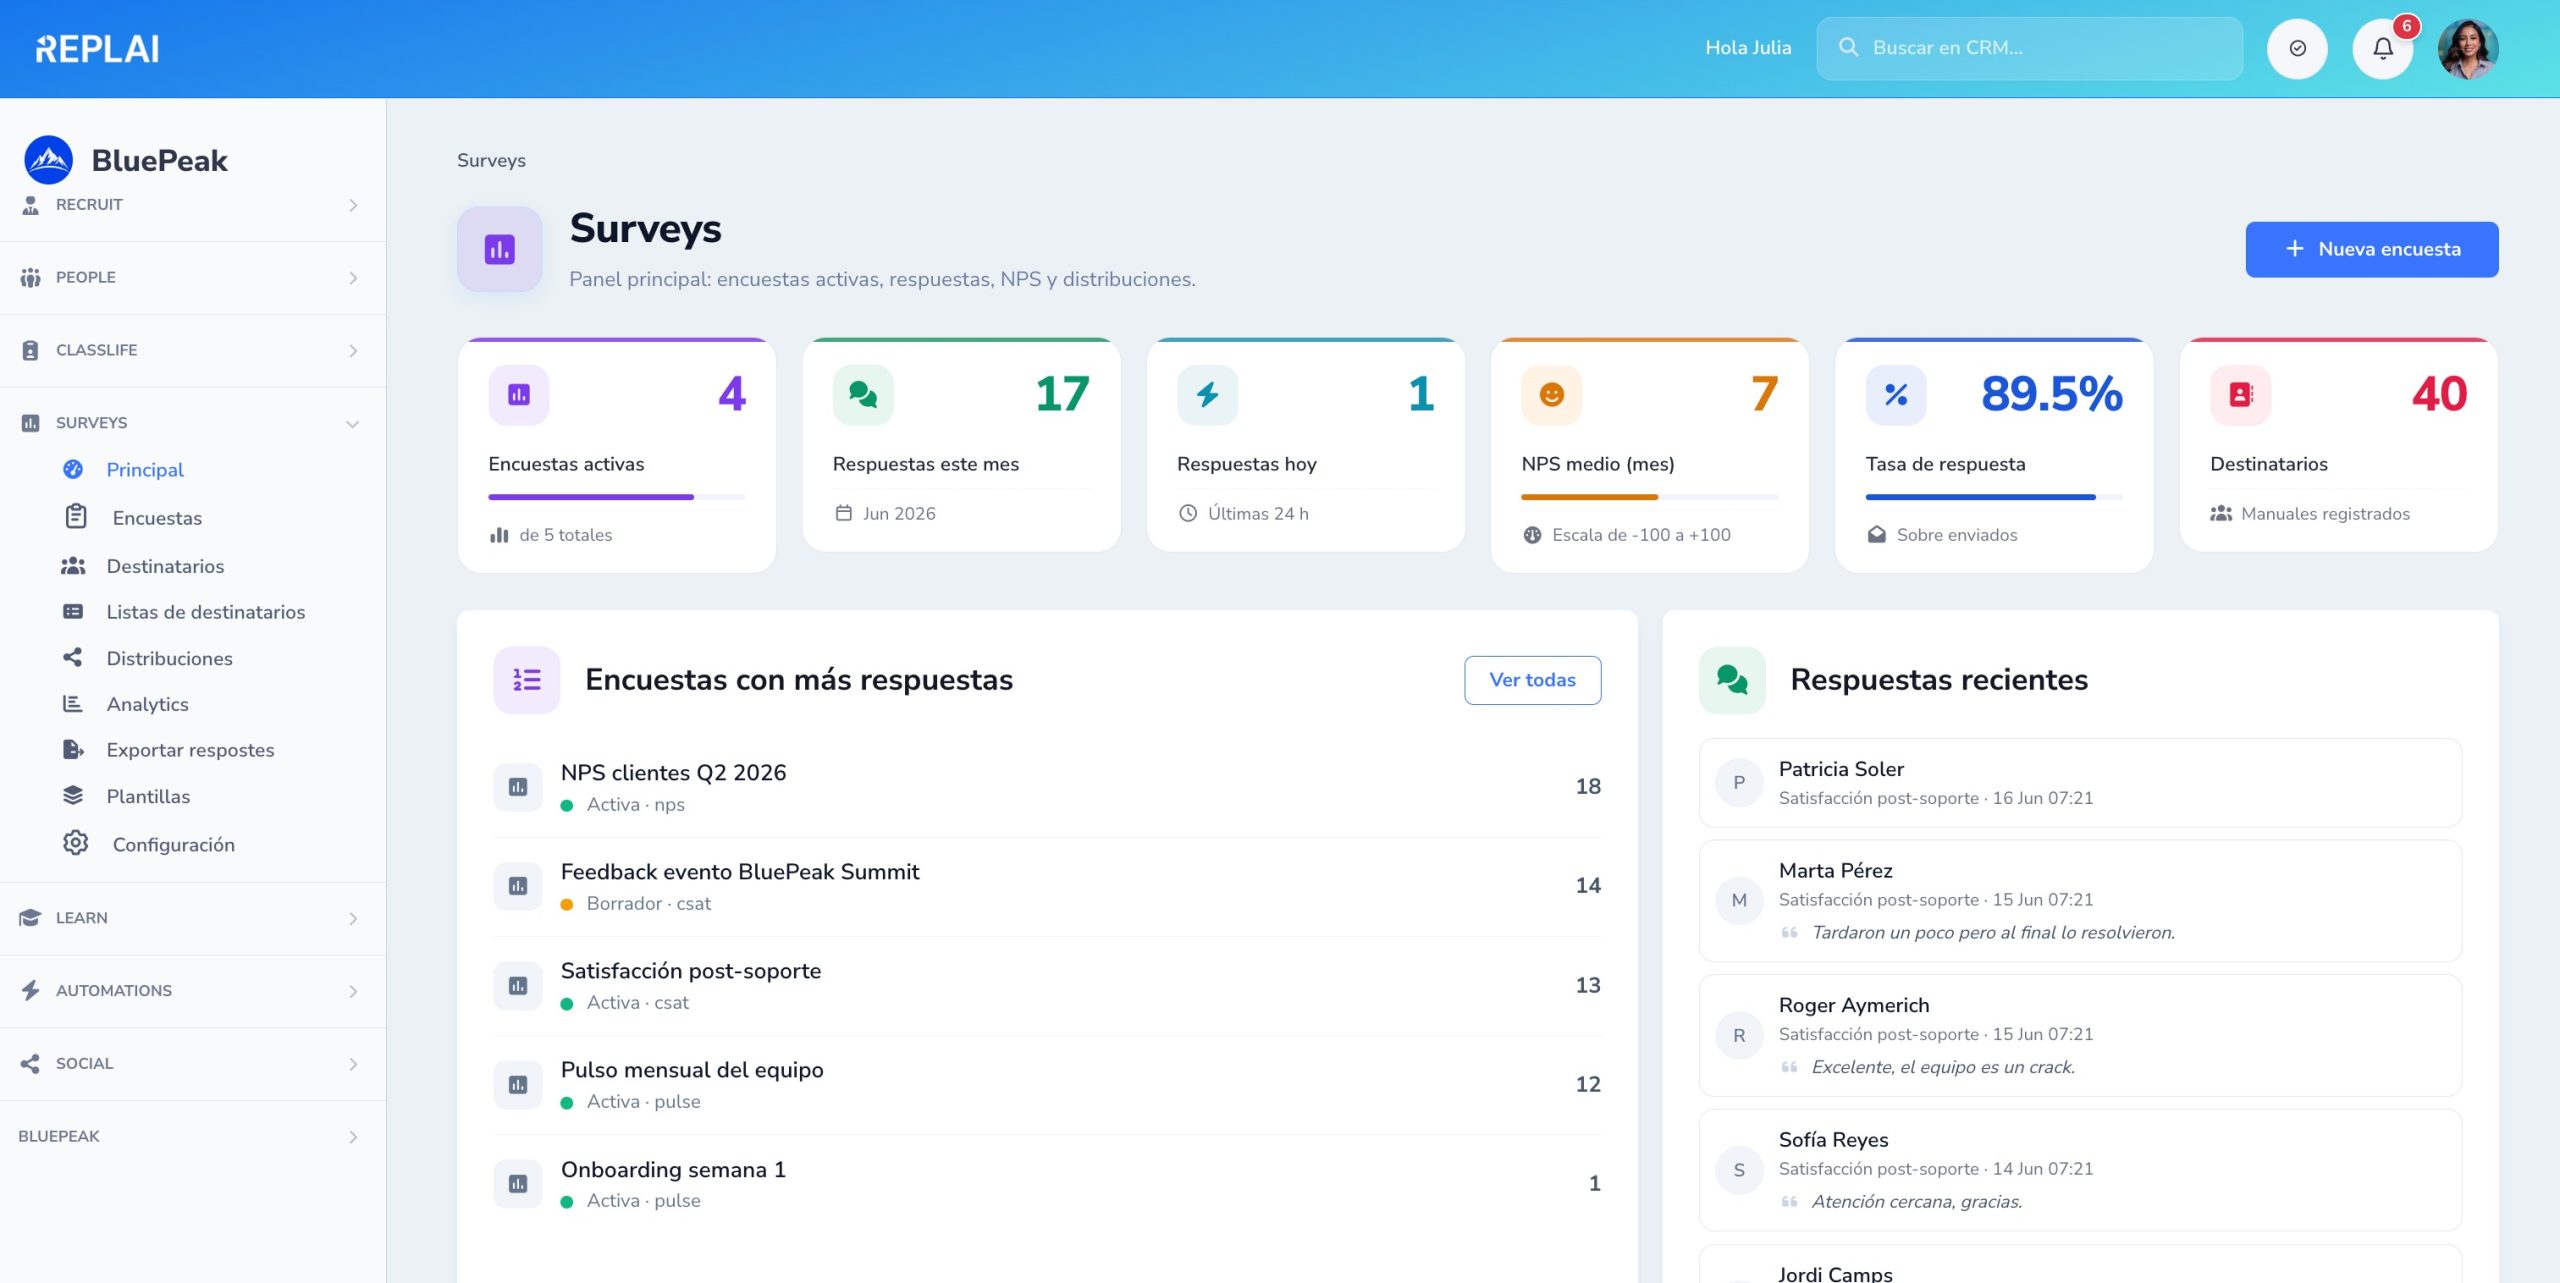2560x1283 pixels.
Task: Click the NPS medio orange progress bar
Action: 1649,497
